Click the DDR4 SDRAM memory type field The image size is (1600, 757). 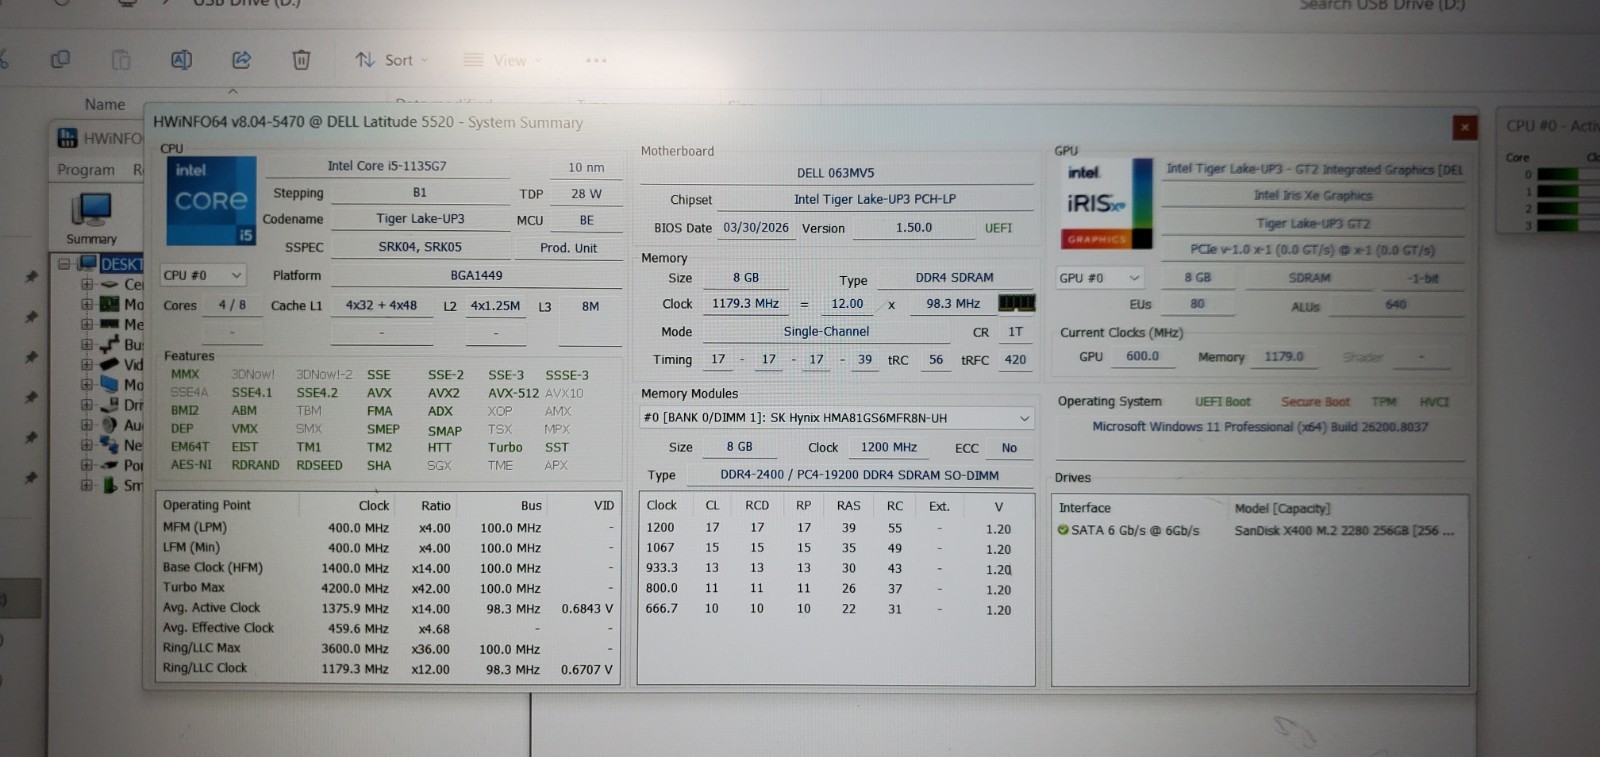(954, 278)
